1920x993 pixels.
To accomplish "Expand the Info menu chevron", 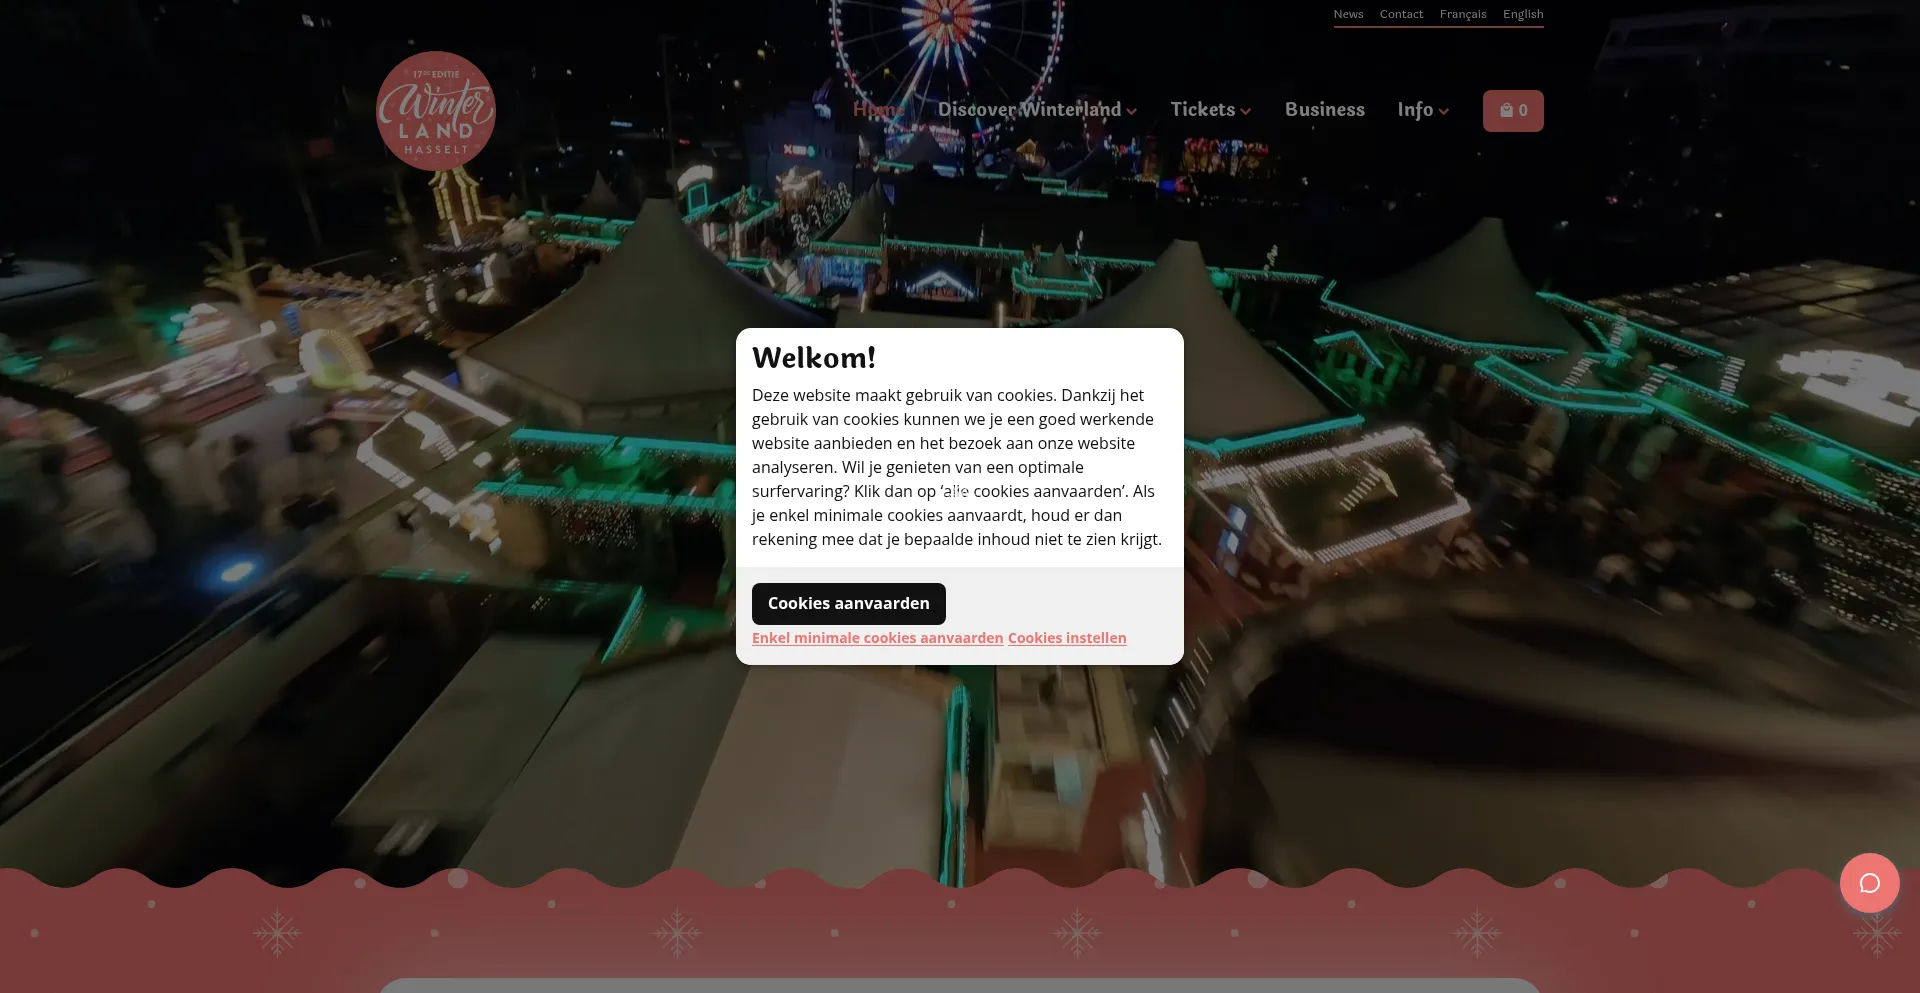I will pyautogui.click(x=1444, y=112).
